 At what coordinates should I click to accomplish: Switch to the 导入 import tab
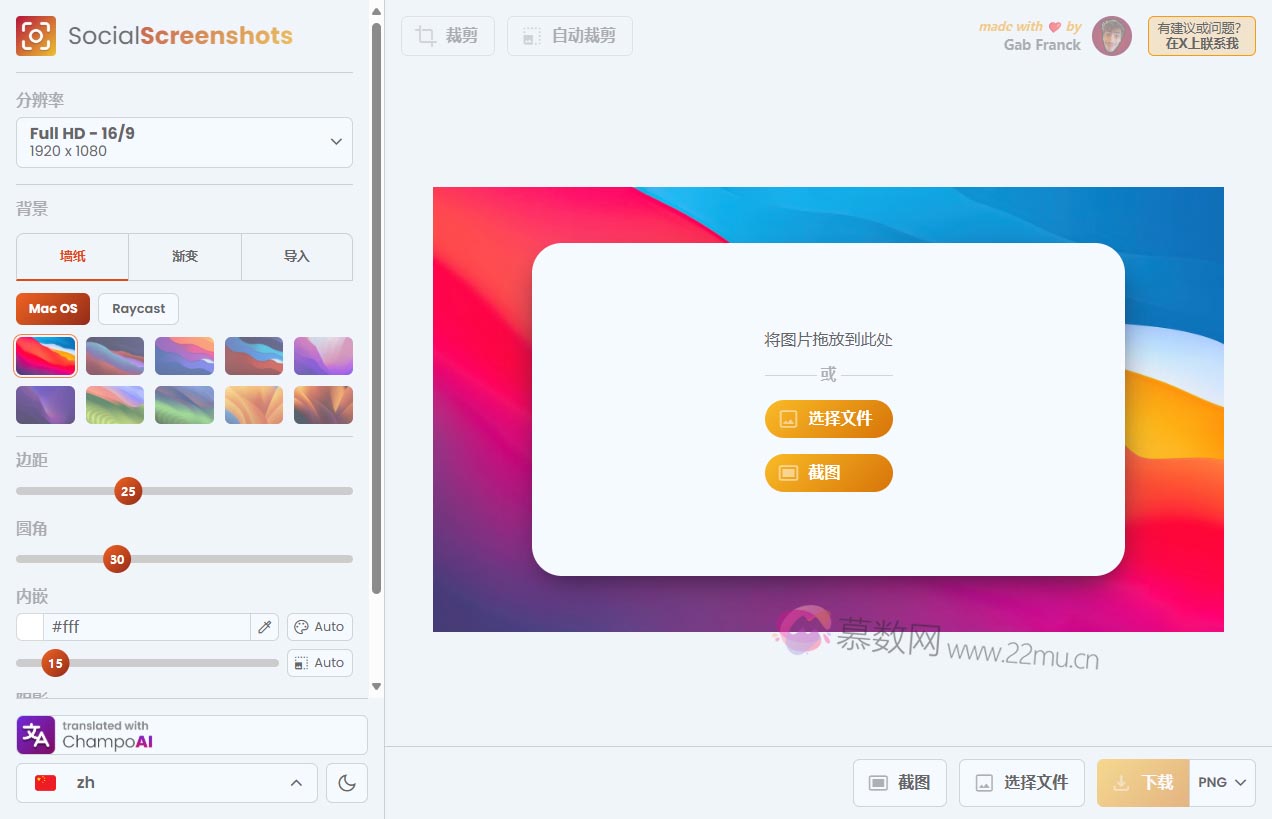coord(297,257)
